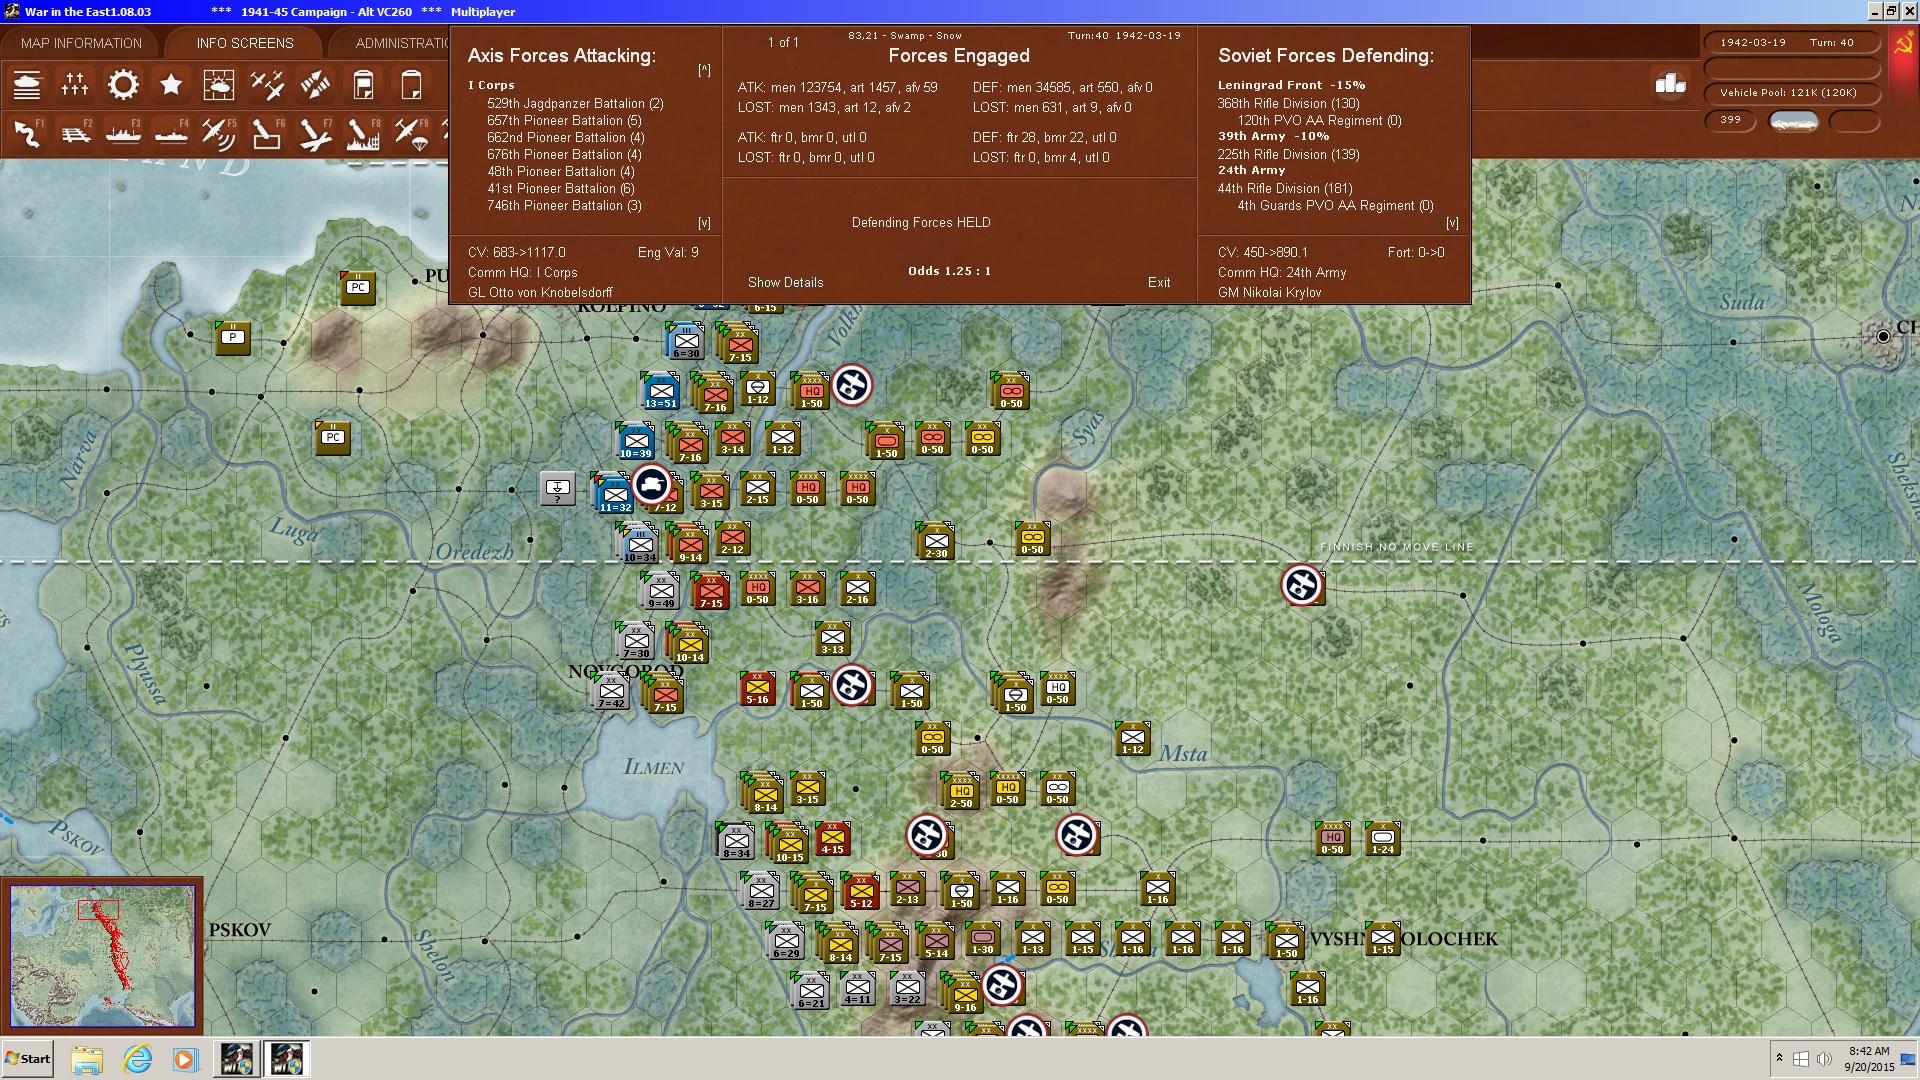Collapse the Axis attacking units list
This screenshot has height=1080, width=1920.
point(702,69)
